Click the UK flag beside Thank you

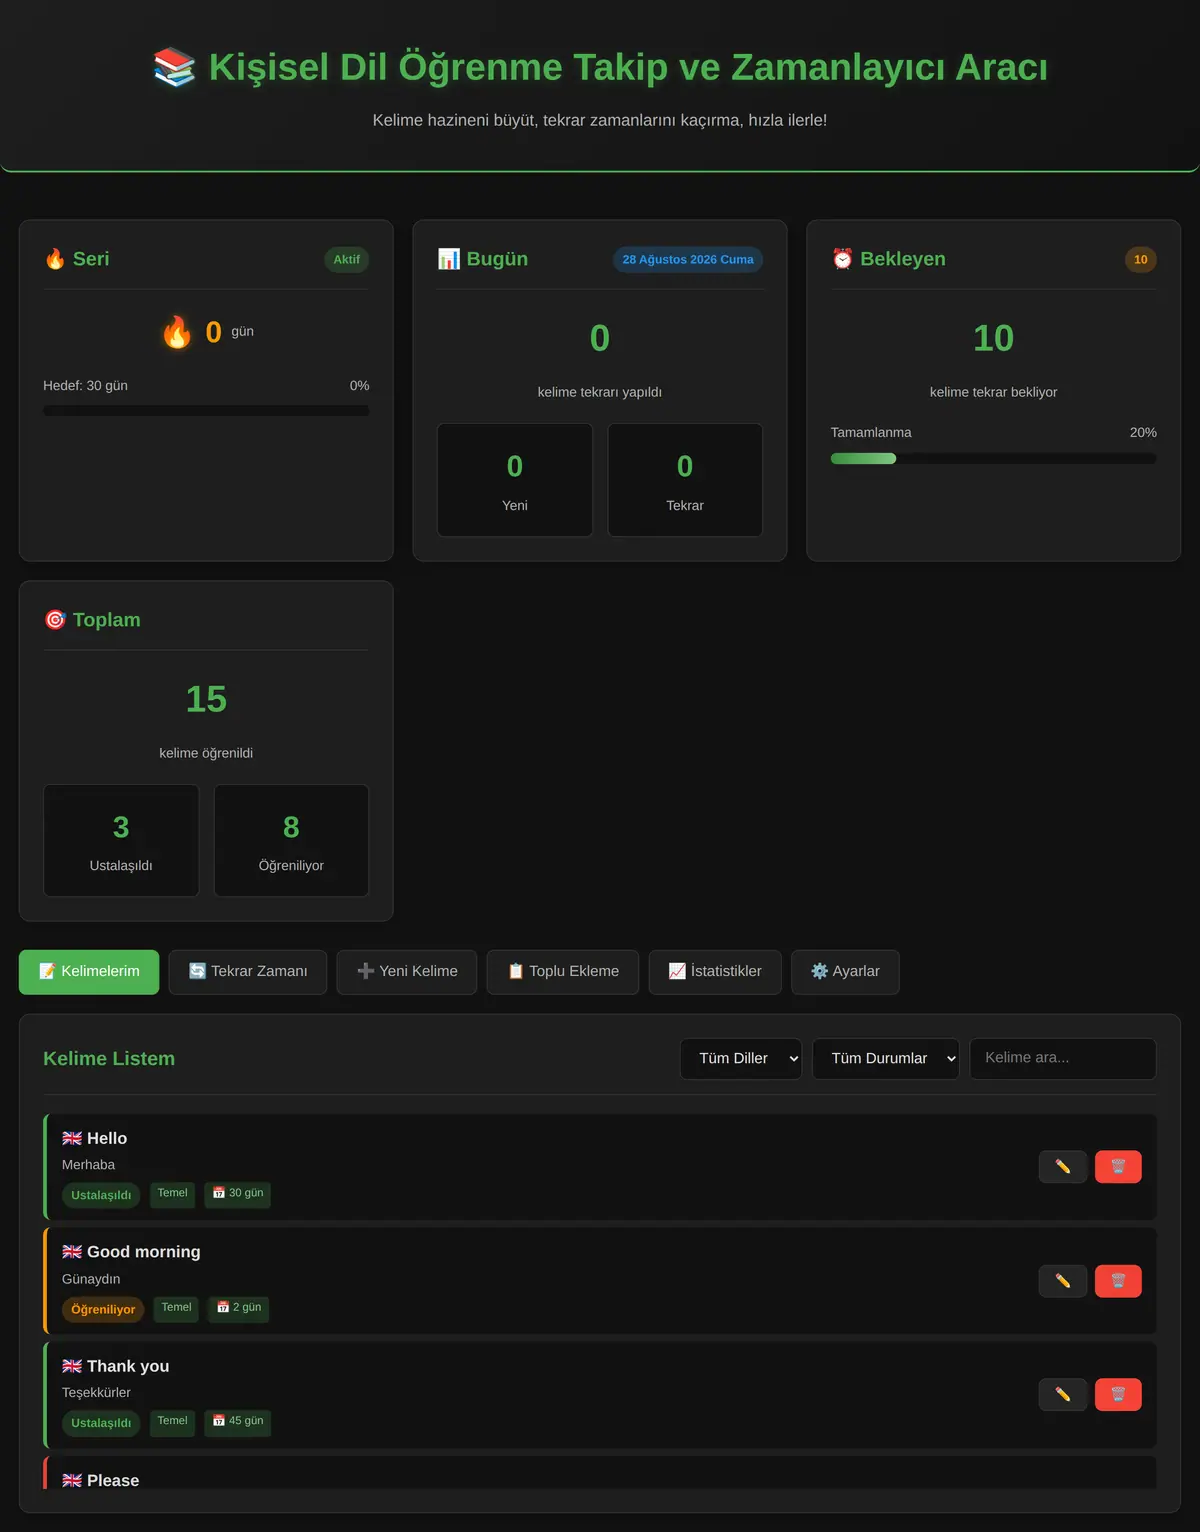click(x=72, y=1366)
